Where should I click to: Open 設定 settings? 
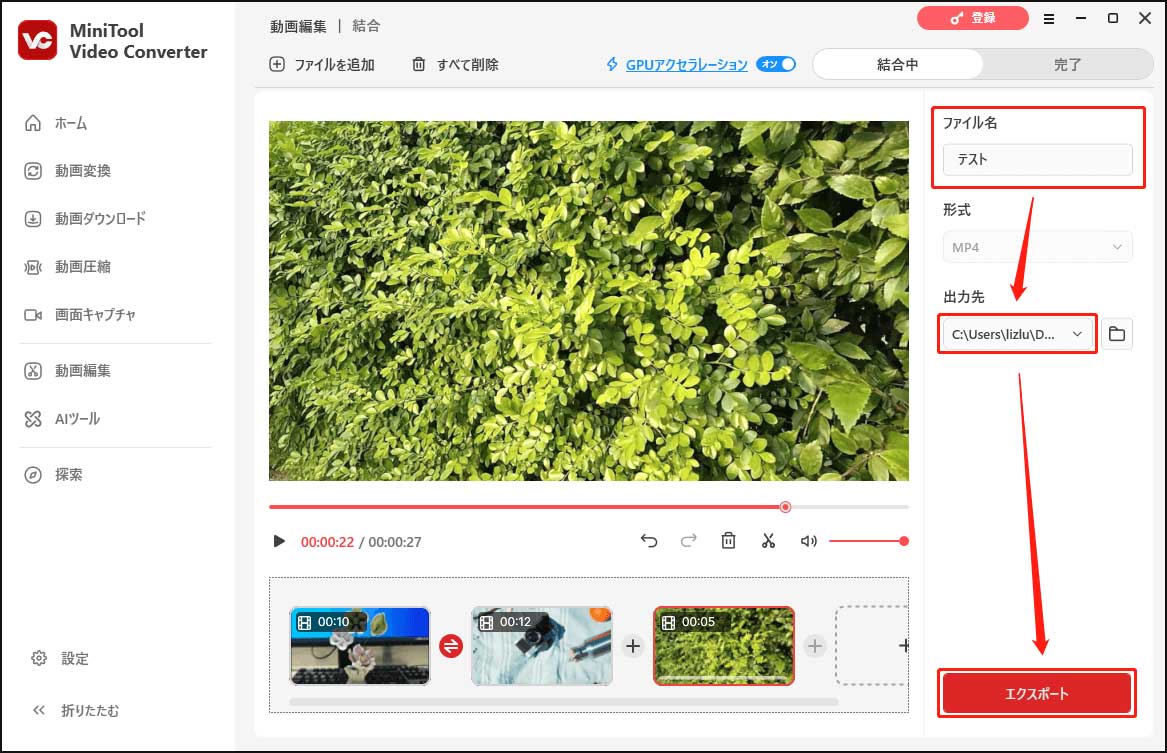[60, 659]
